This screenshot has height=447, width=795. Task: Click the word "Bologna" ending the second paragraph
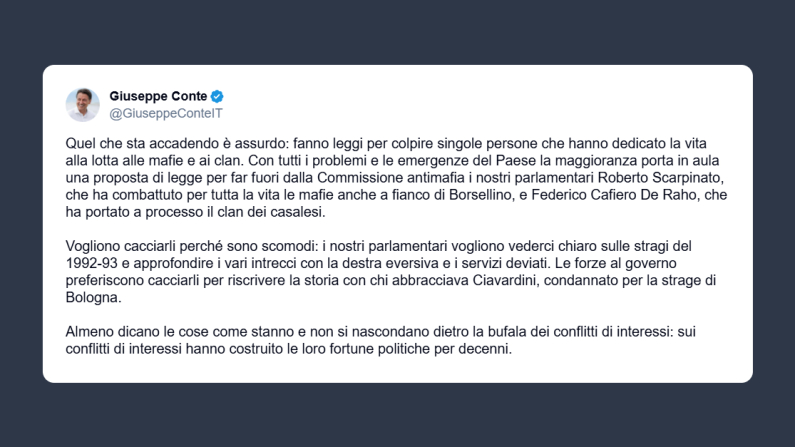[91, 298]
